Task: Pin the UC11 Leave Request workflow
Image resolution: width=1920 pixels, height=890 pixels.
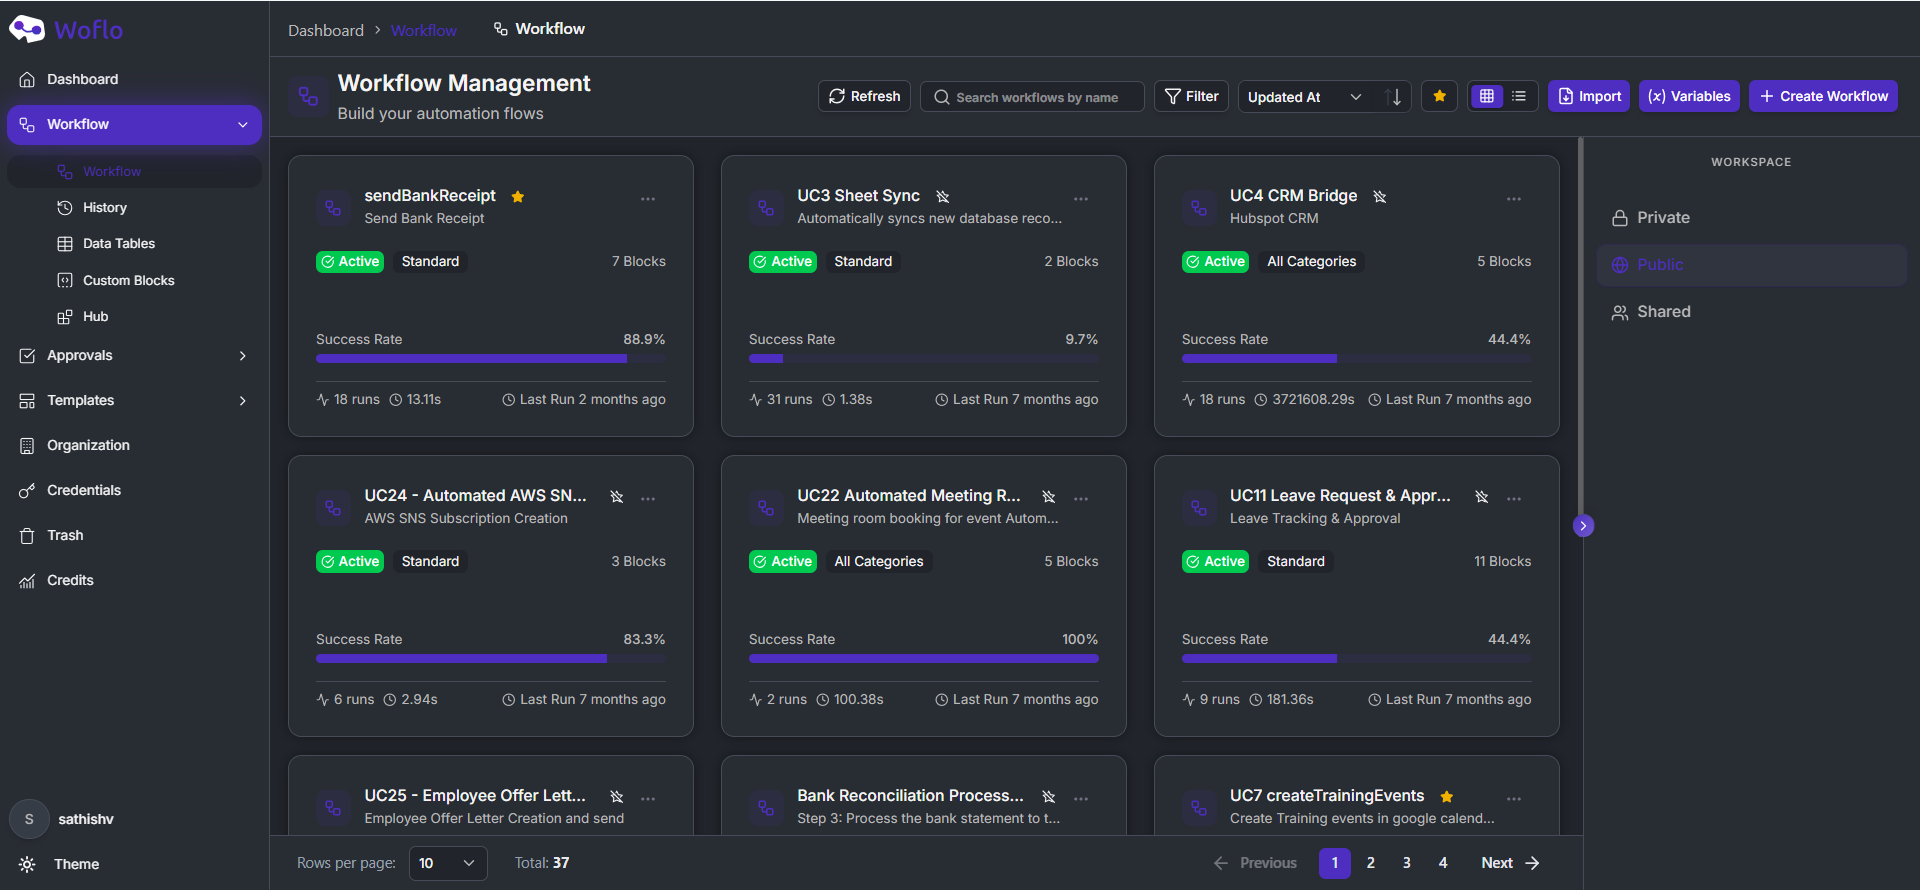Action: (1482, 496)
